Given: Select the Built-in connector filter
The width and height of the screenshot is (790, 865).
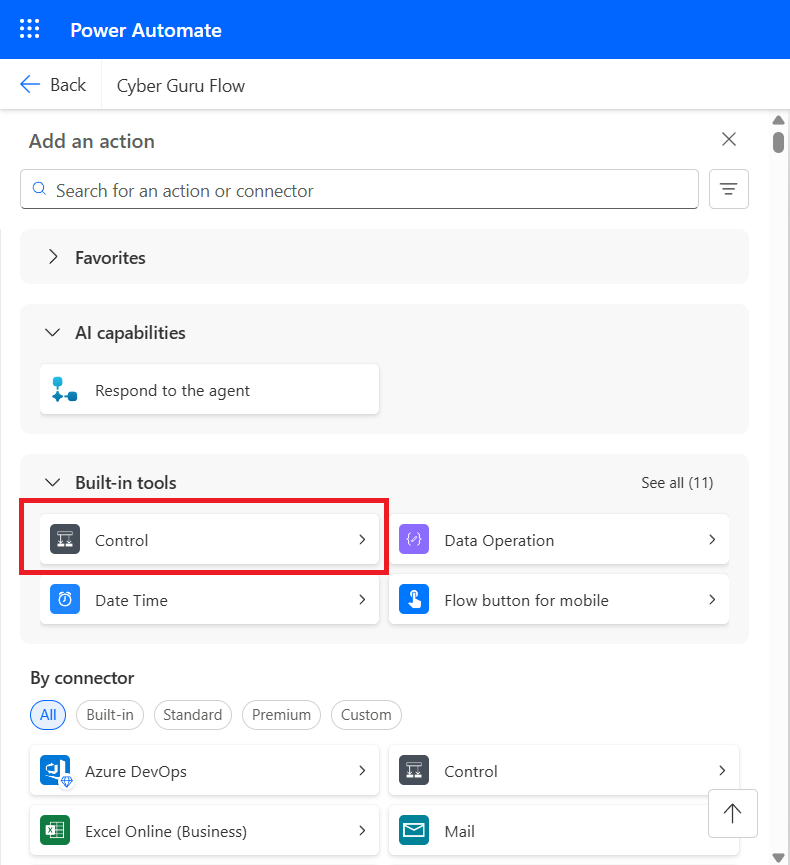Looking at the screenshot, I should 110,715.
